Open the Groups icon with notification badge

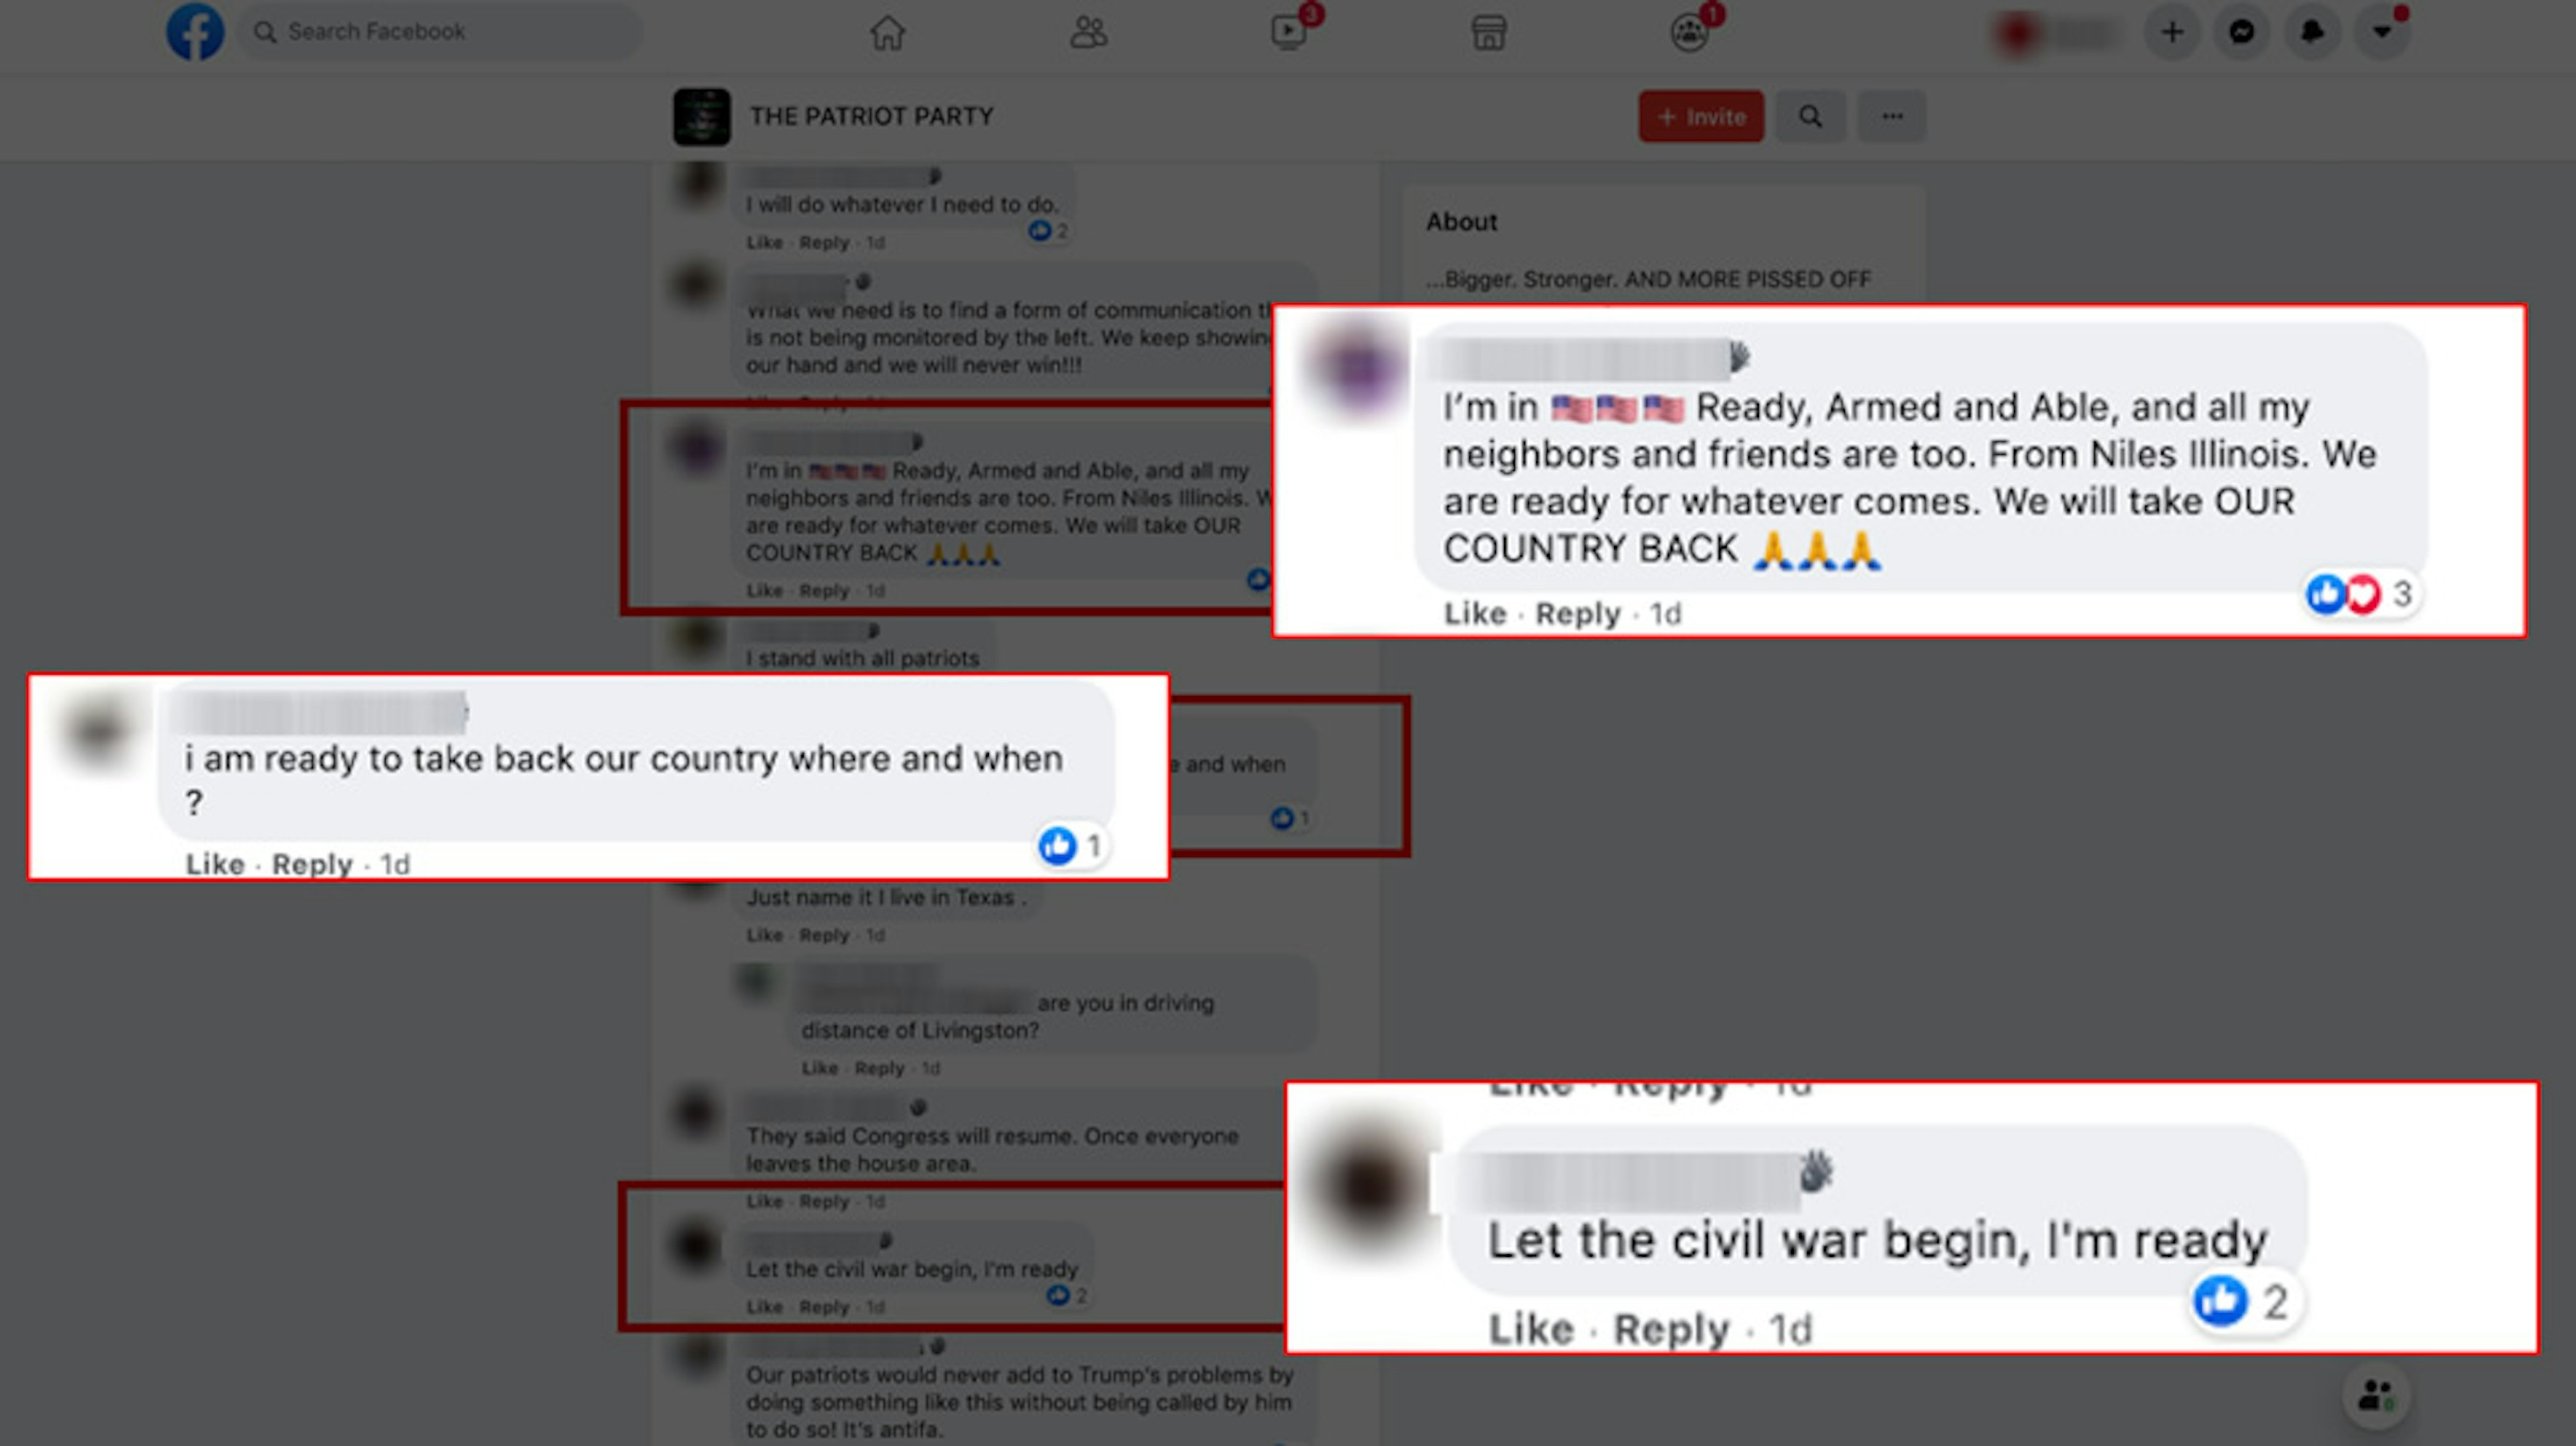[x=1690, y=32]
